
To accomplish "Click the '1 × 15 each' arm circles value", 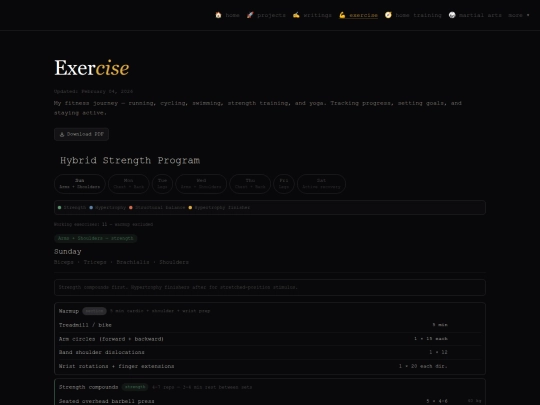I will click(431, 339).
